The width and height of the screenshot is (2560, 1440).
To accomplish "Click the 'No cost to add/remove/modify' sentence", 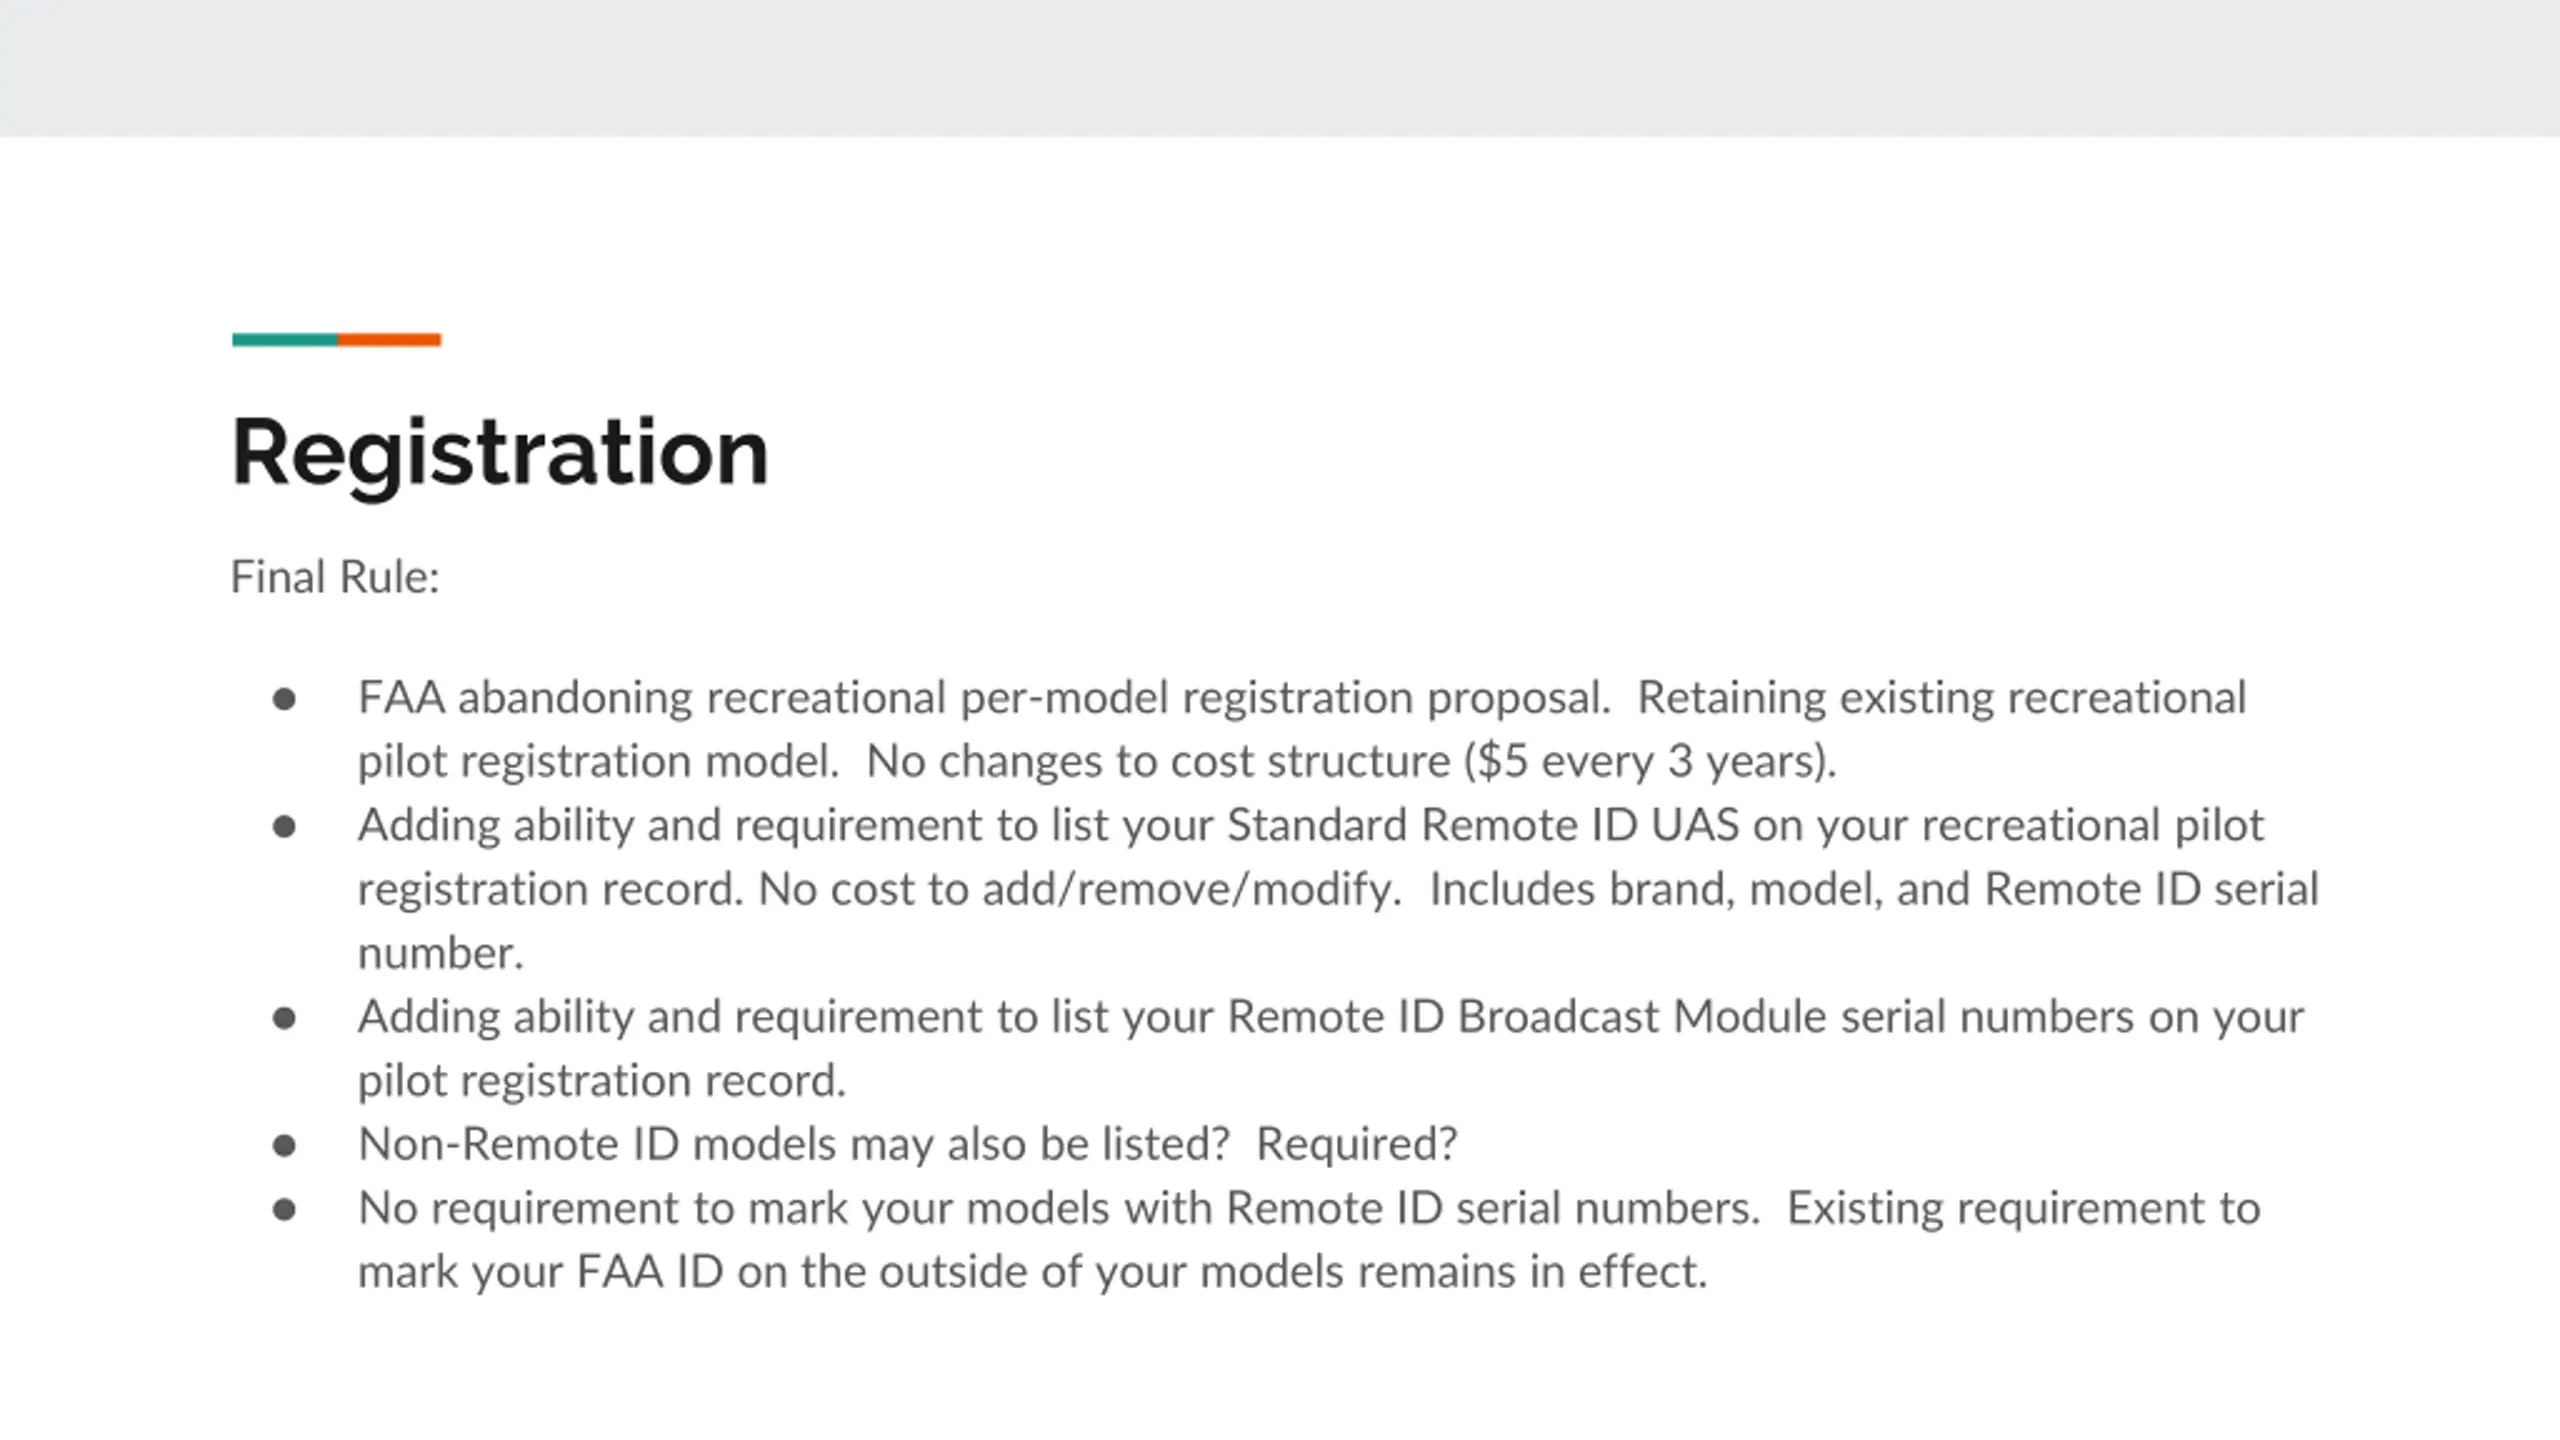I will (1080, 890).
